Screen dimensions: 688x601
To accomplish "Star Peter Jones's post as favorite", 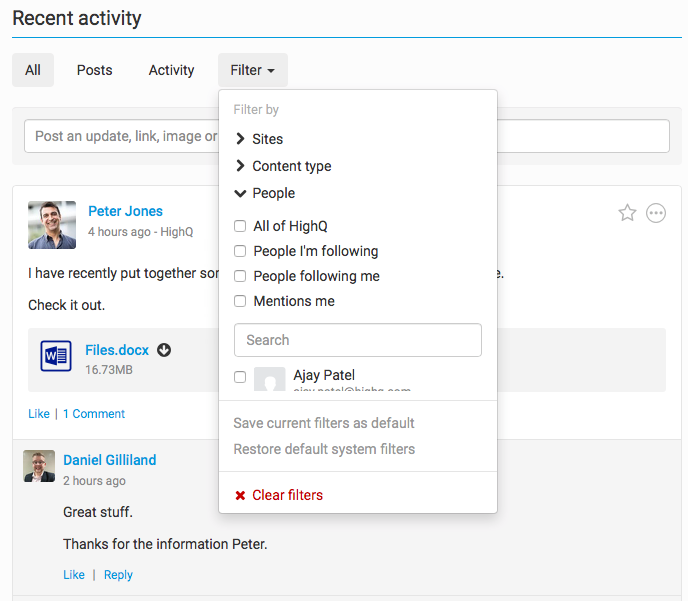I will 627,213.
